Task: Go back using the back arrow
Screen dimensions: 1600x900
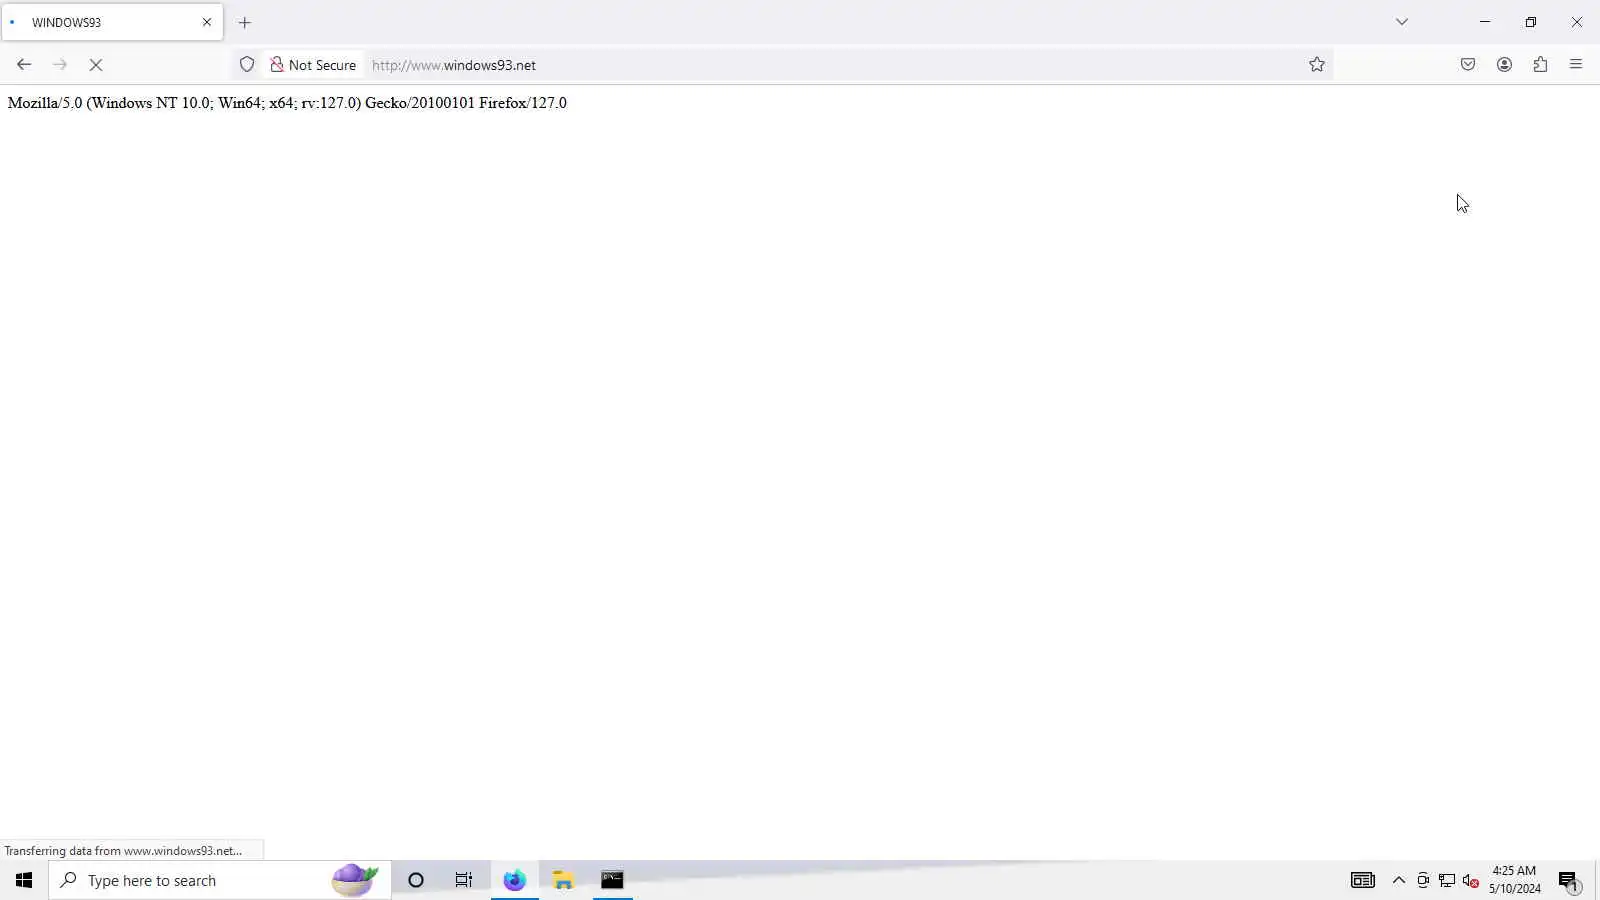Action: (x=24, y=65)
